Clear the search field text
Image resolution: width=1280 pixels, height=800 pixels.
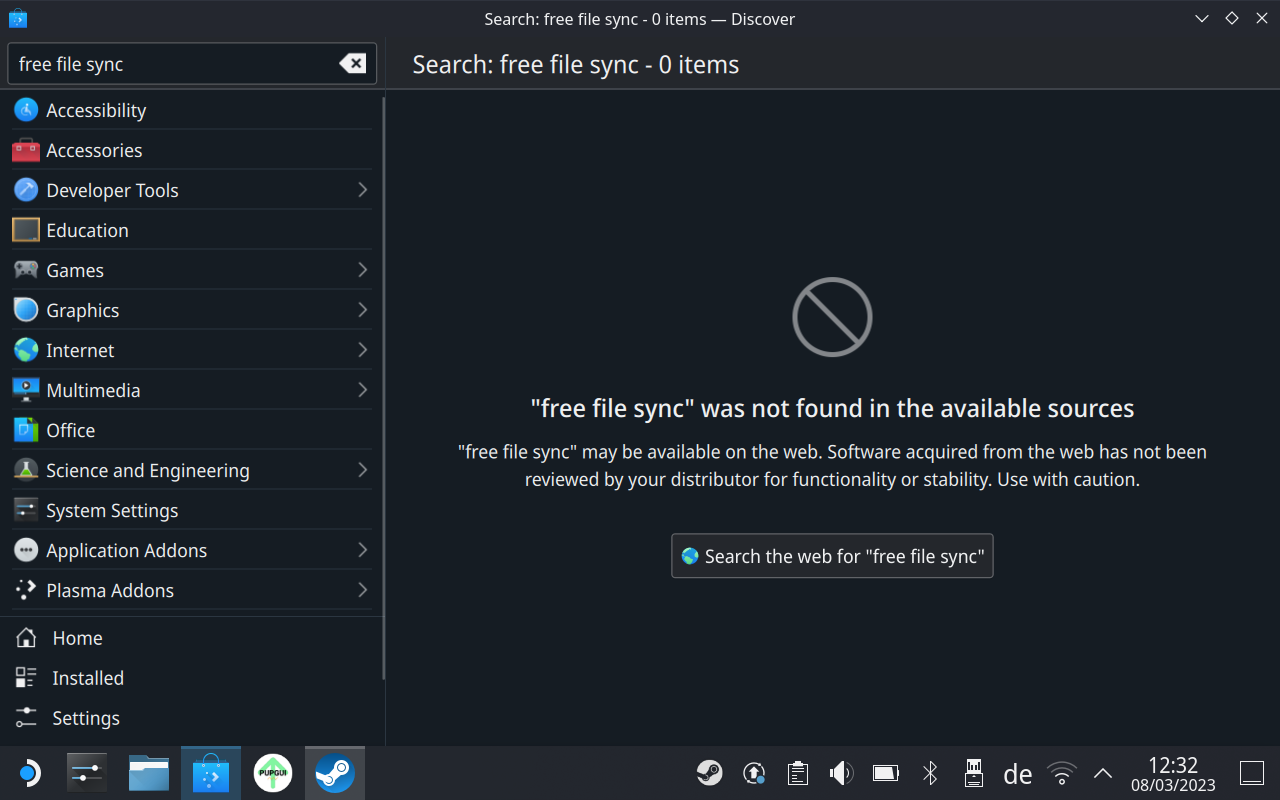(352, 64)
